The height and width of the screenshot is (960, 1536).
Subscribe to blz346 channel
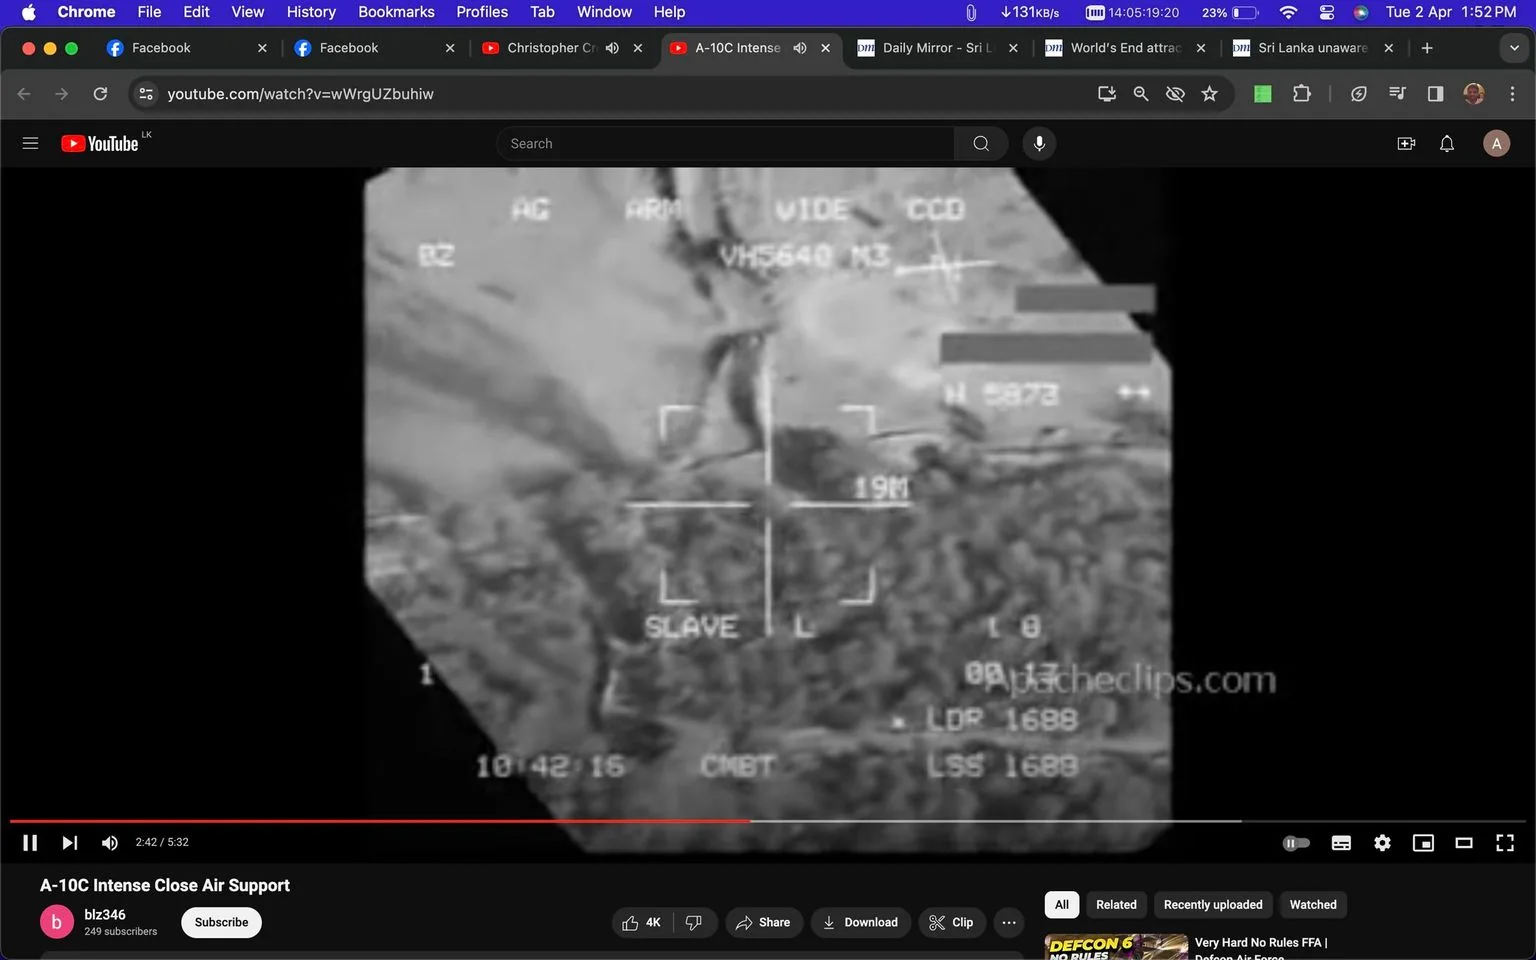(221, 922)
